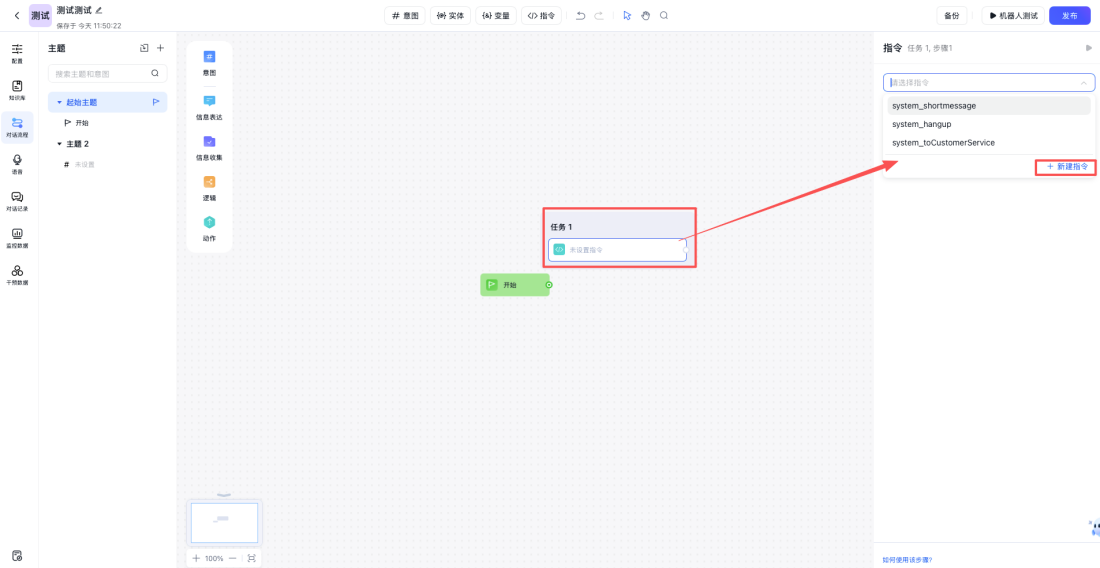The height and width of the screenshot is (568, 1100).
Task: Click 新建指令 in the dropdown
Action: pos(1067,166)
